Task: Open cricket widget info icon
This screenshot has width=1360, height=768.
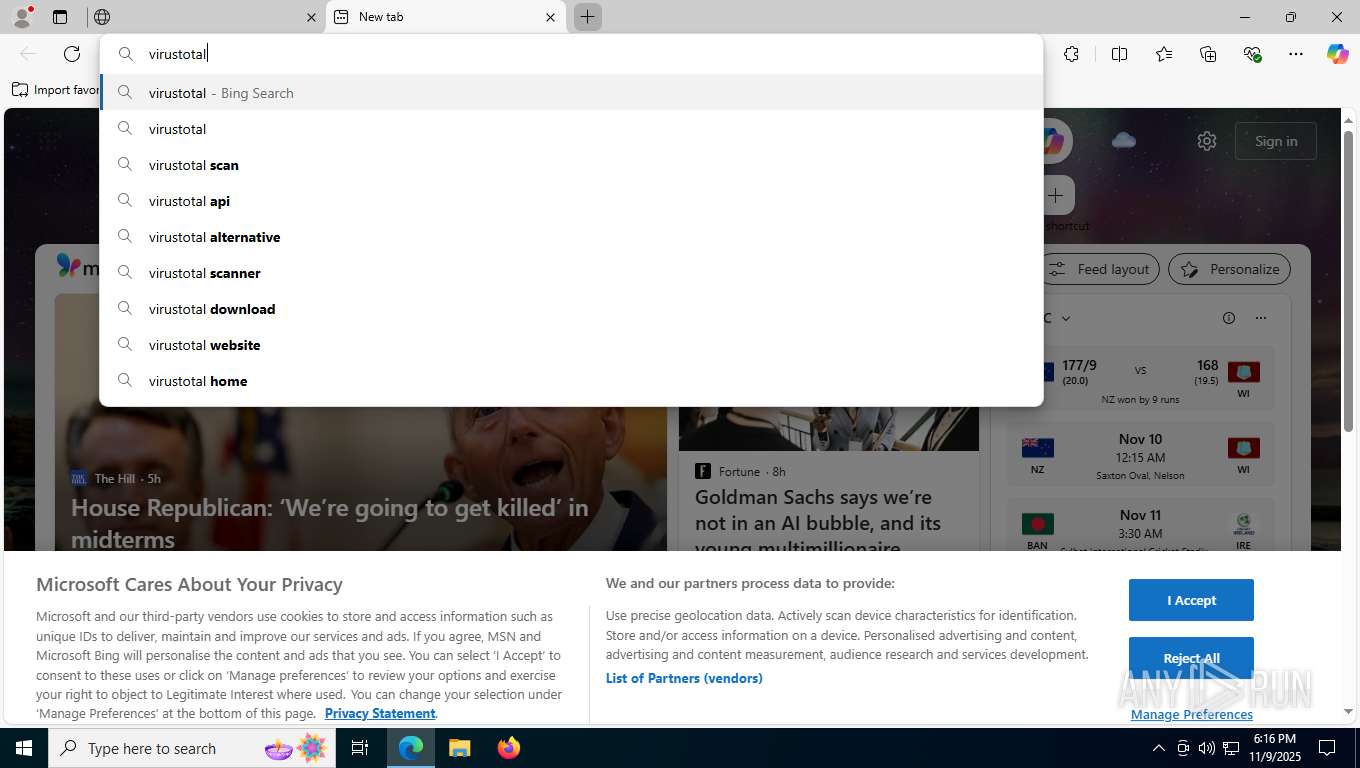Action: pyautogui.click(x=1229, y=318)
